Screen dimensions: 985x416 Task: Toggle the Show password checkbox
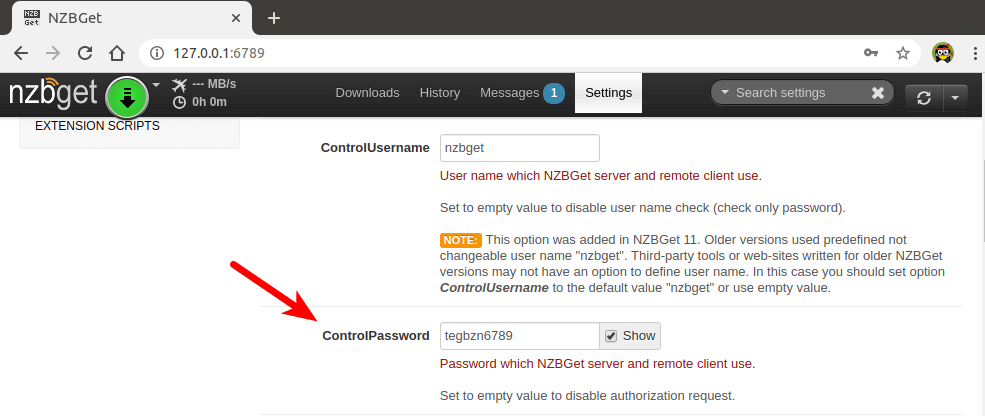coord(611,336)
